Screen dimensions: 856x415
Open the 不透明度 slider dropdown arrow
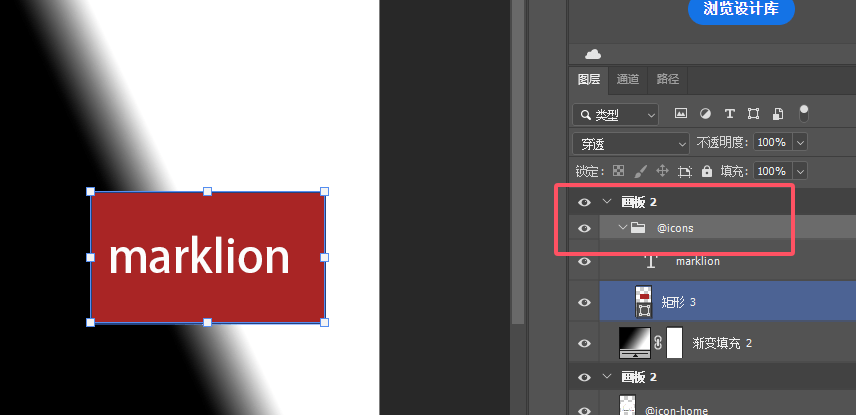[800, 143]
